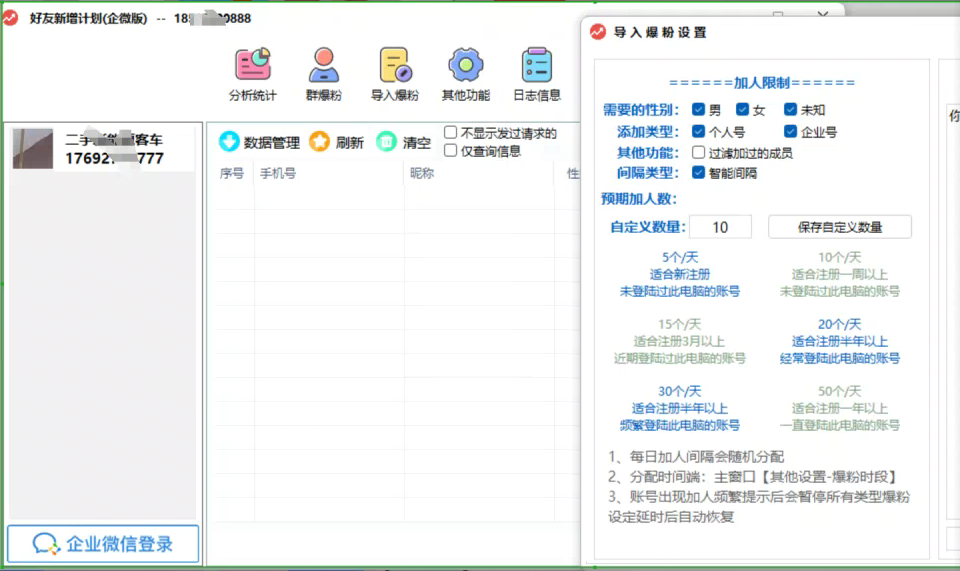Screen dimensions: 960x571
Task: Click the 数据管理 data management icon
Action: (x=229, y=141)
